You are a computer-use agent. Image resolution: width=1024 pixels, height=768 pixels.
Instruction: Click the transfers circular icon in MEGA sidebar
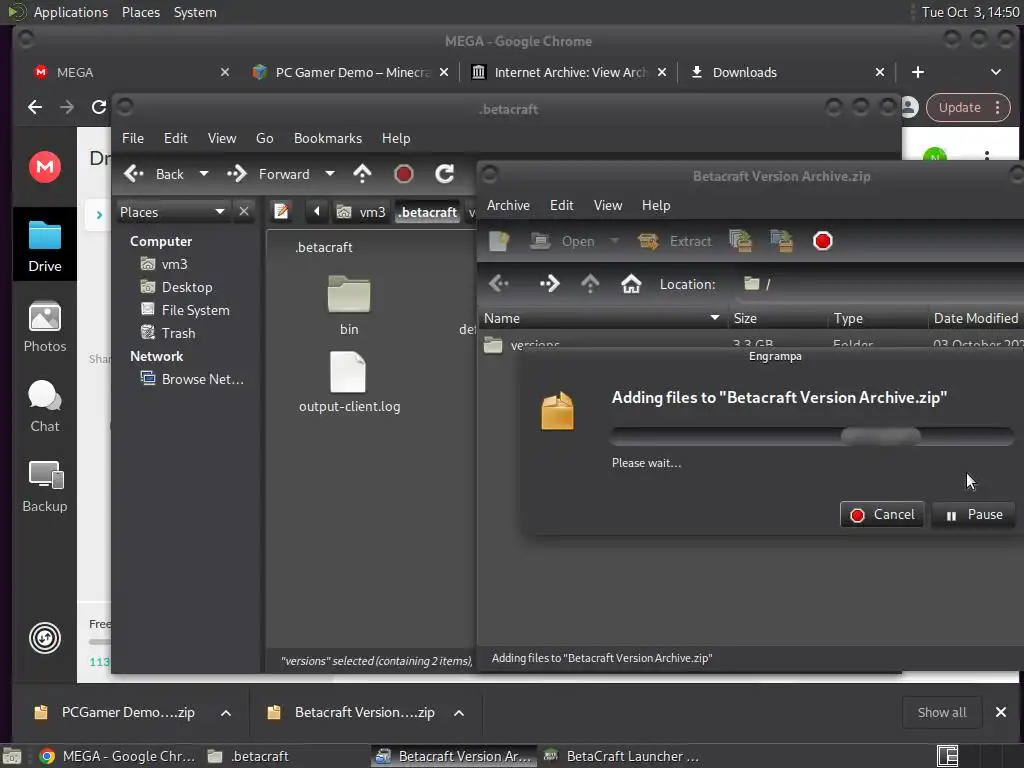click(x=44, y=638)
